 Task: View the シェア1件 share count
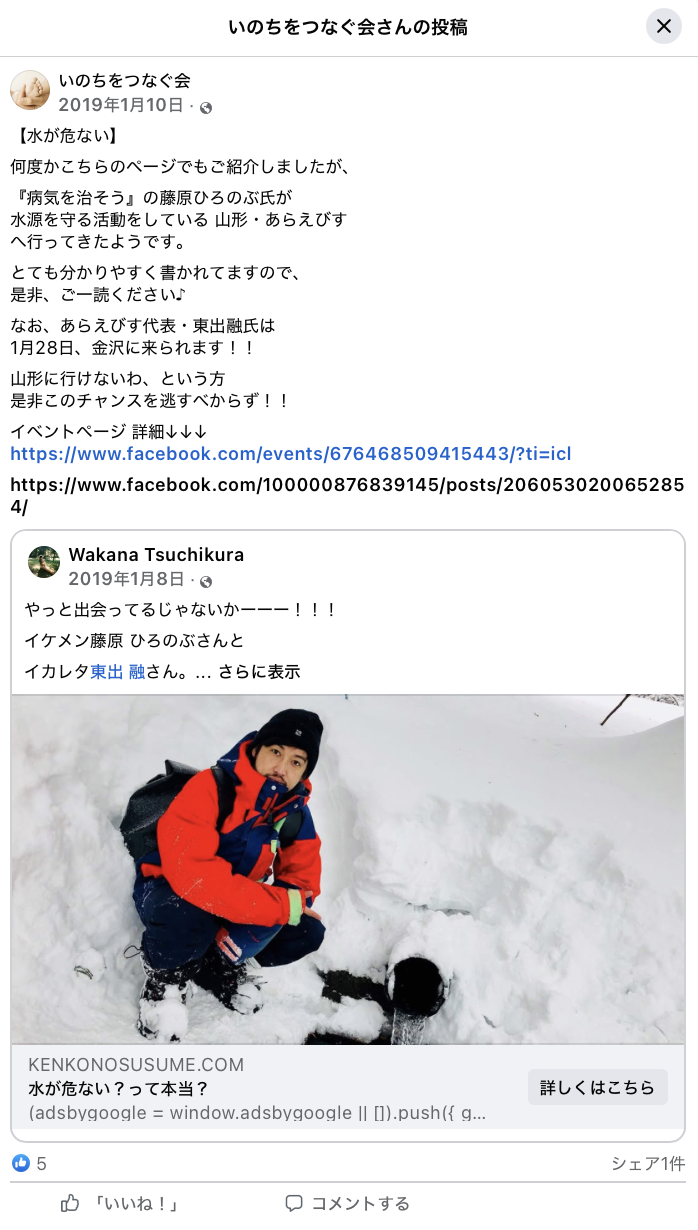pyautogui.click(x=648, y=1163)
